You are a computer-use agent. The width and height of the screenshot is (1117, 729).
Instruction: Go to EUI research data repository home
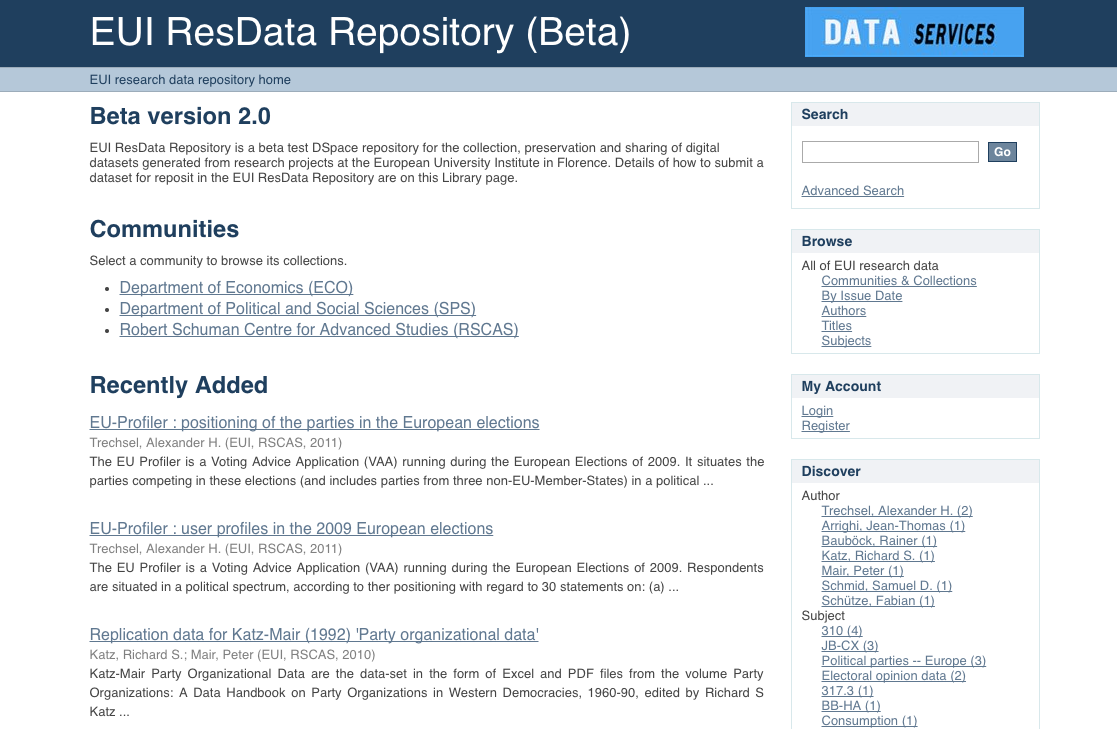190,80
